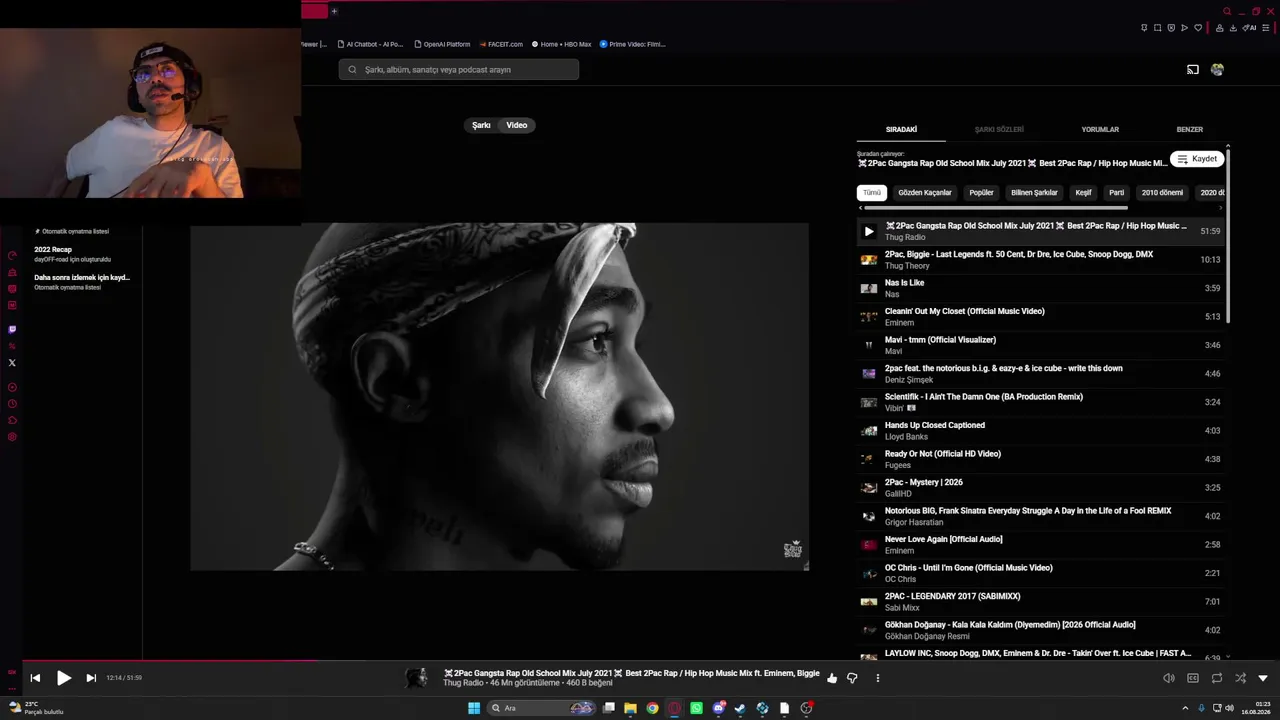
Task: Play Never Love Again [Official Audio]
Action: point(1040,545)
